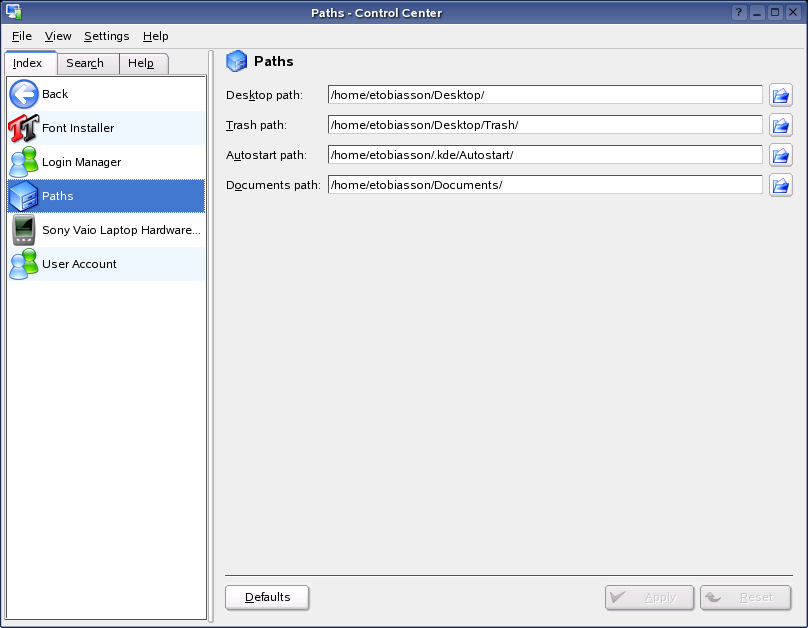This screenshot has width=808, height=628.
Task: Click the Defaults button
Action: pyautogui.click(x=267, y=597)
